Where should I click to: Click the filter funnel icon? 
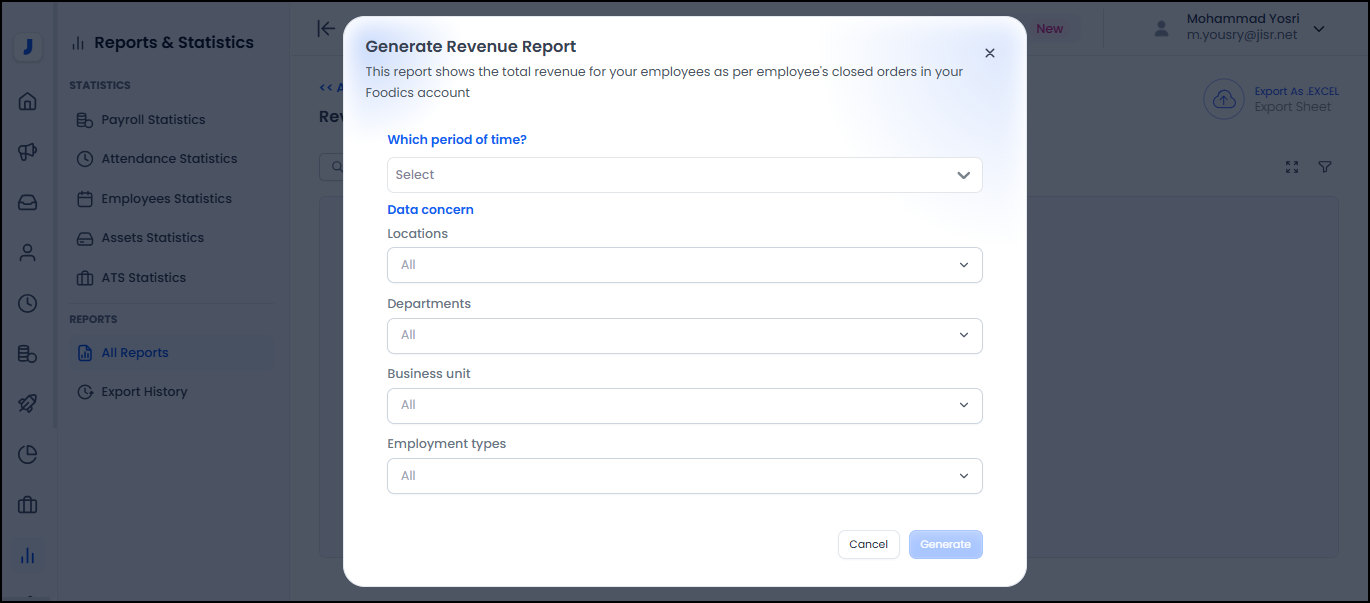tap(1325, 167)
